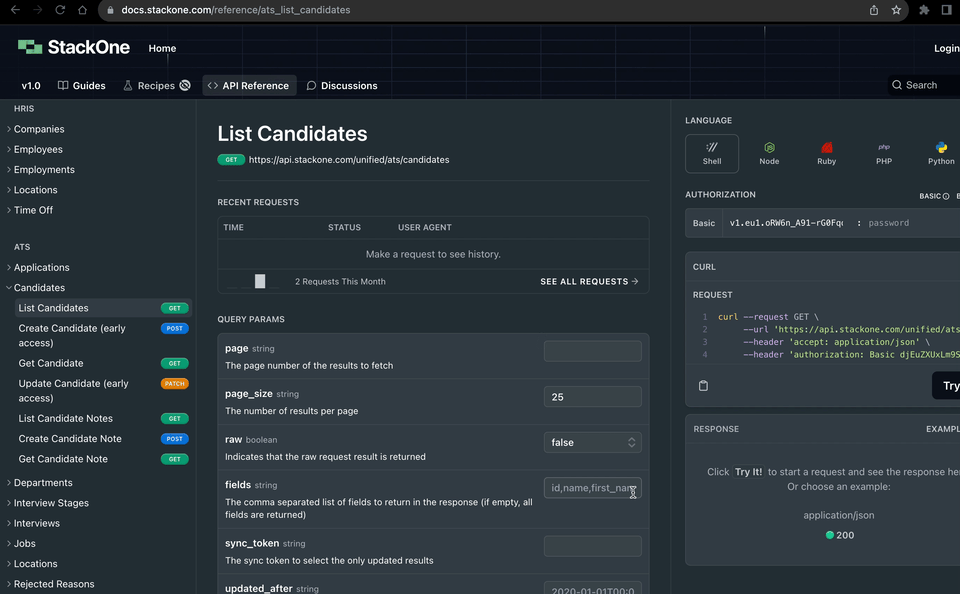Open the Discussions tab
The height and width of the screenshot is (594, 960).
pos(342,85)
